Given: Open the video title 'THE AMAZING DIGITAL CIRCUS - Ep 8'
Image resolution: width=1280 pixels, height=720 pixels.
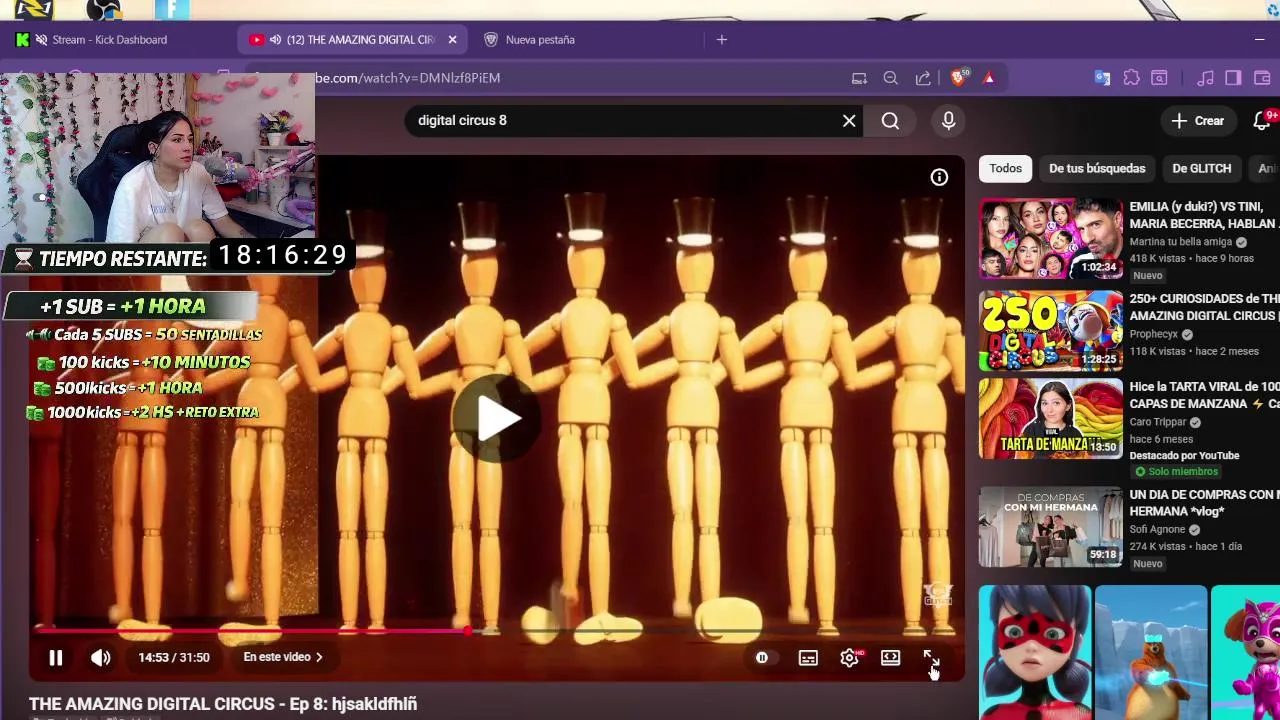Looking at the screenshot, I should click(x=223, y=704).
